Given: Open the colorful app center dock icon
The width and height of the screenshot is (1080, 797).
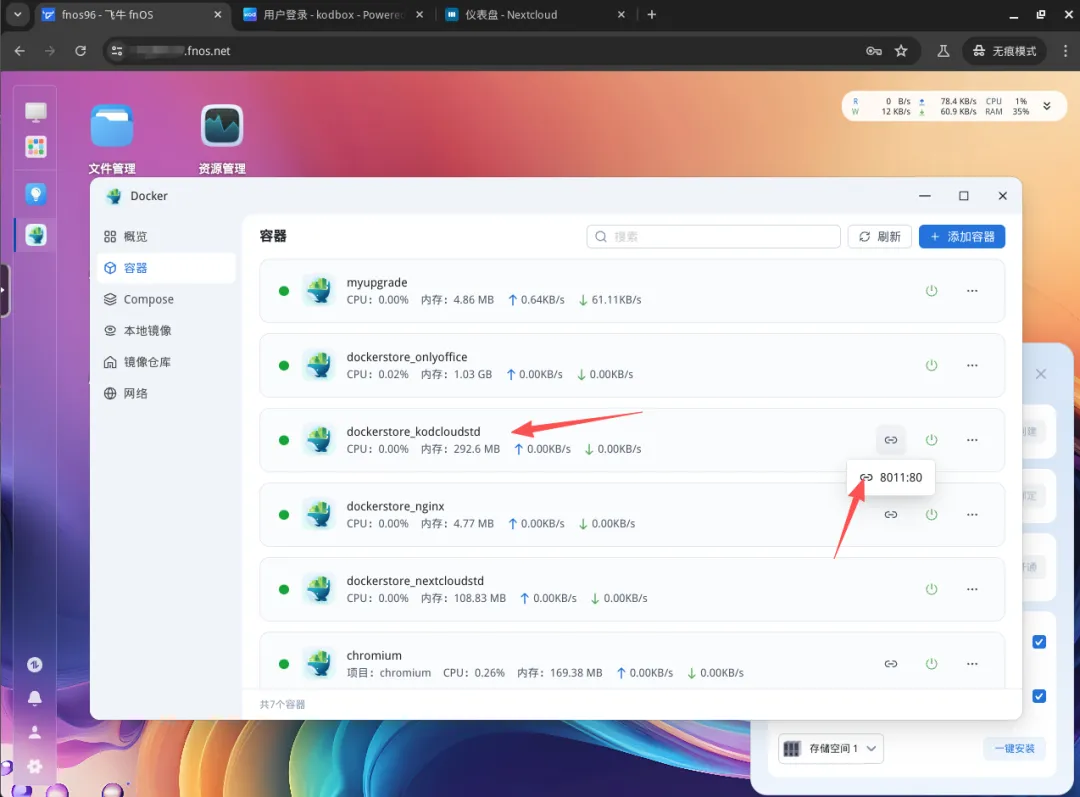Looking at the screenshot, I should point(36,146).
